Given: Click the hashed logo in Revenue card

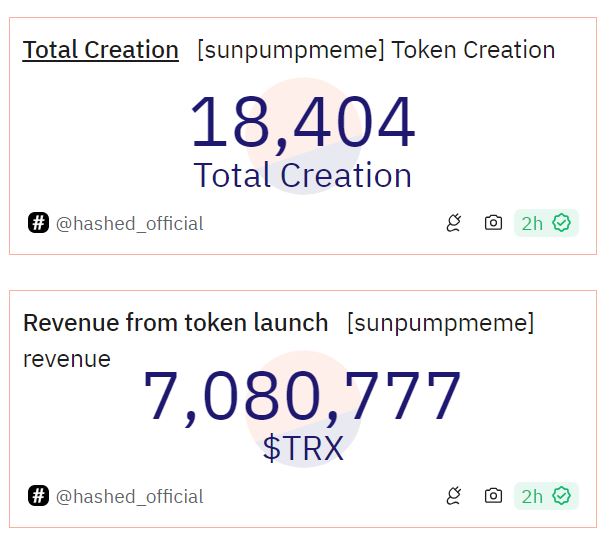Looking at the screenshot, I should (x=38, y=496).
